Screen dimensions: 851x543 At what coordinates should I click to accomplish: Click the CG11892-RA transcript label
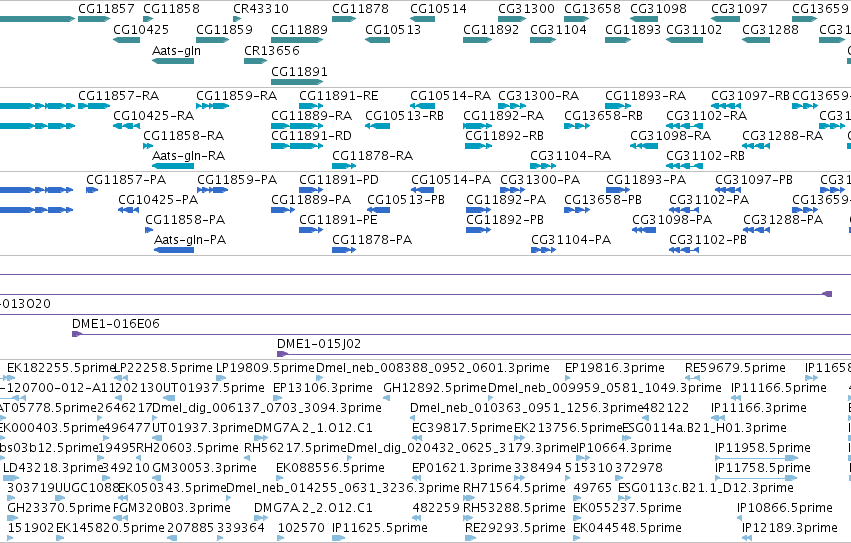pyautogui.click(x=504, y=116)
